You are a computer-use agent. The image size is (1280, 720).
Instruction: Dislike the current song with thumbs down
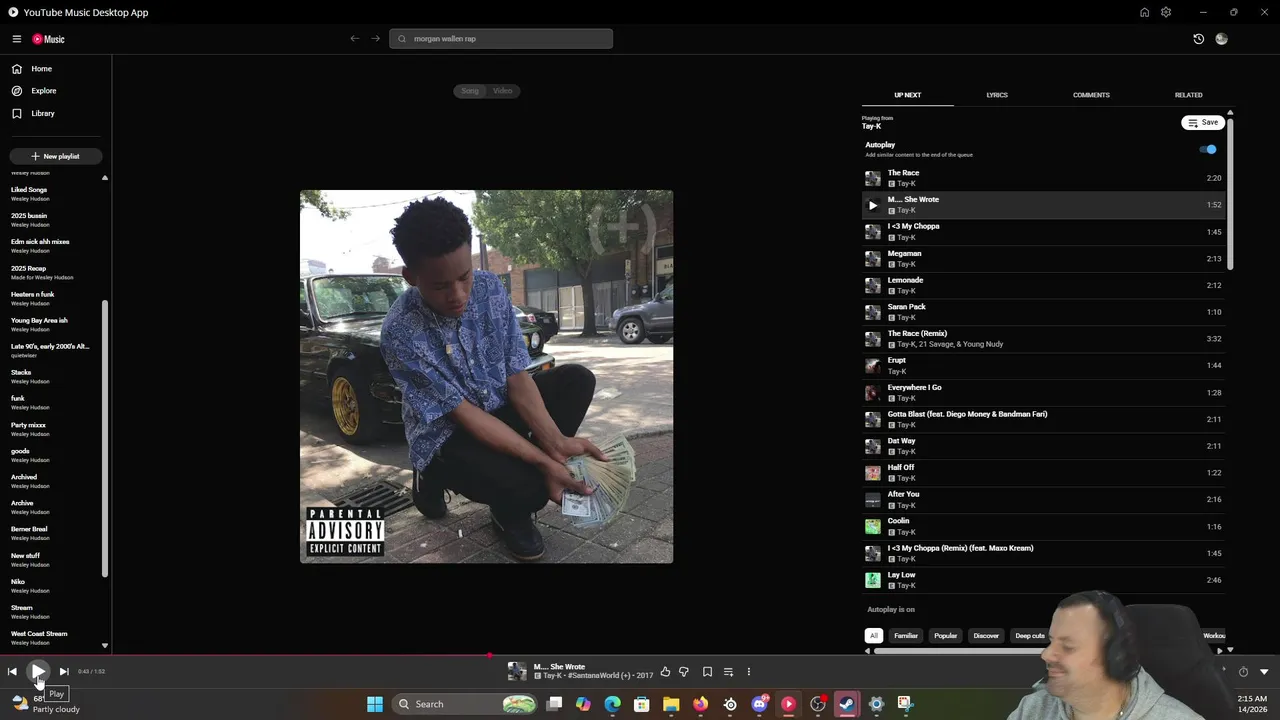click(x=684, y=672)
